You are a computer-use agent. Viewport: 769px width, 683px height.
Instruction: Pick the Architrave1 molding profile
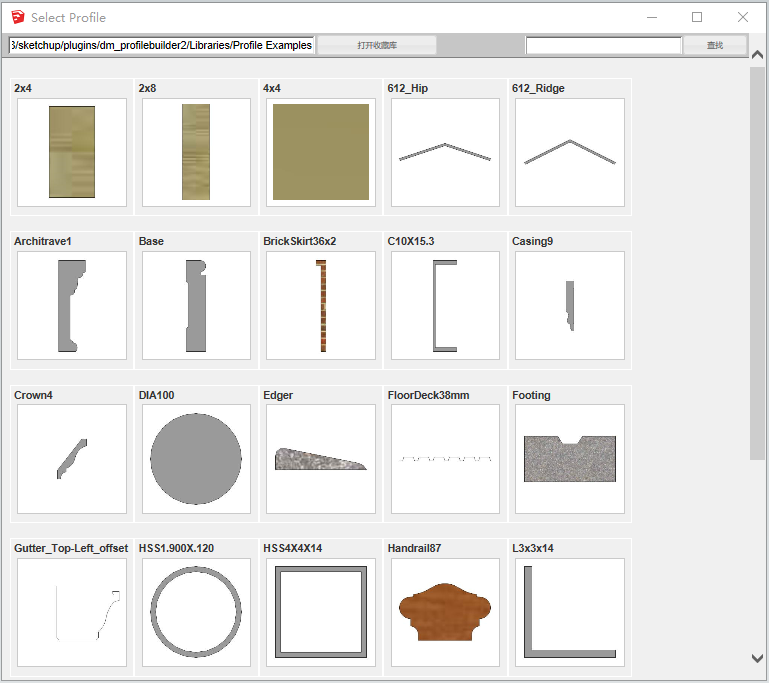72,305
